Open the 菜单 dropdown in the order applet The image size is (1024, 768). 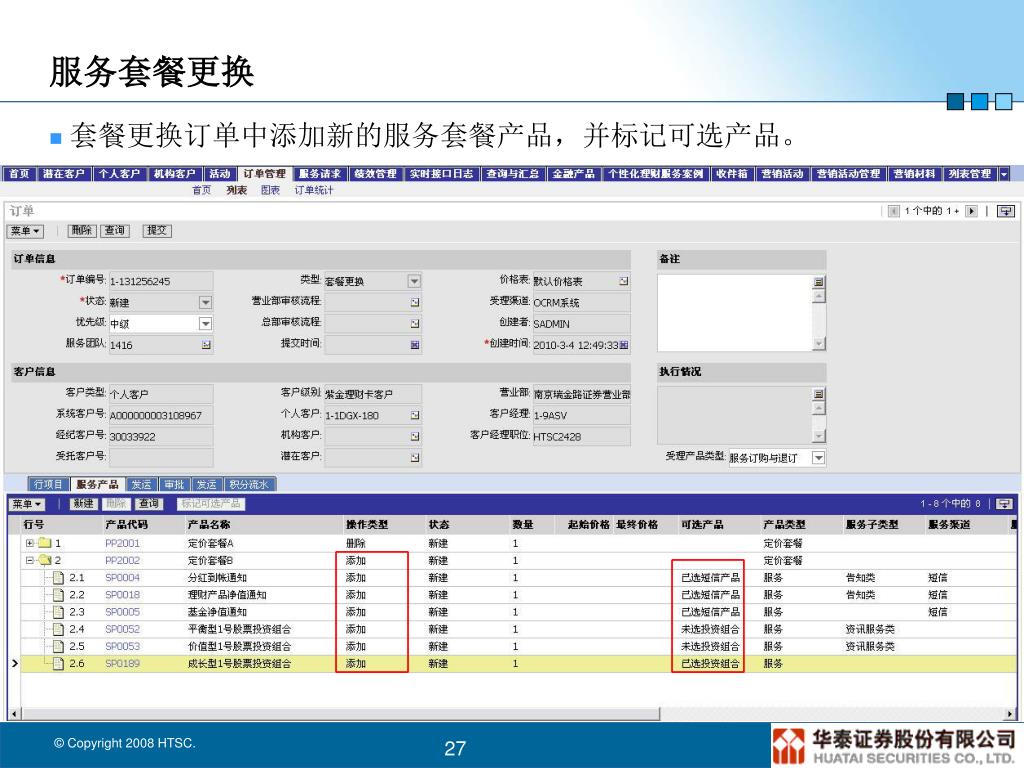25,231
